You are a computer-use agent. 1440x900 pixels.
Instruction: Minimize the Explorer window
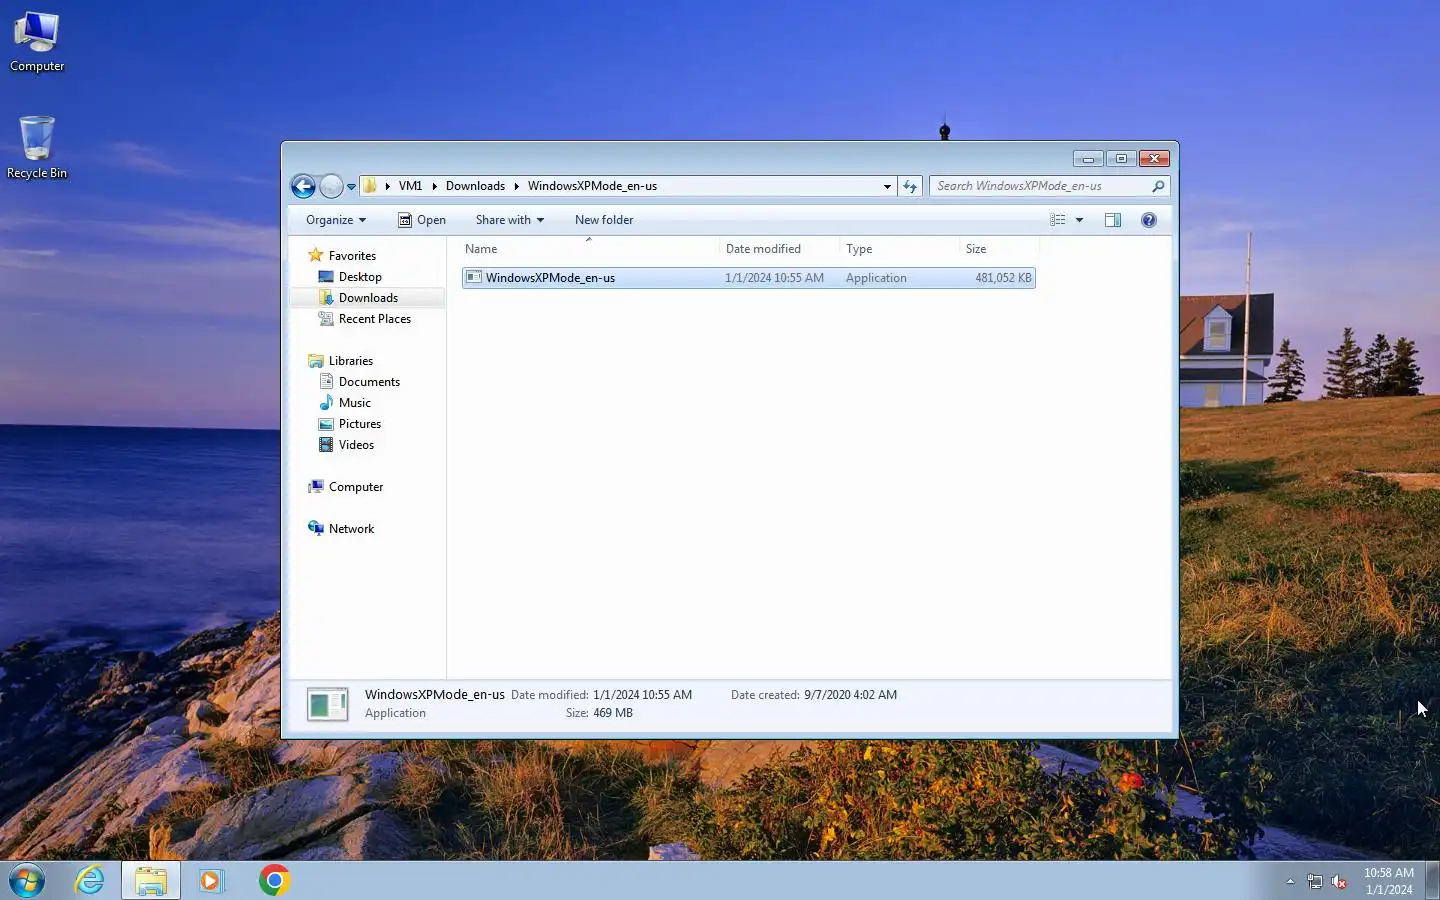tap(1088, 159)
